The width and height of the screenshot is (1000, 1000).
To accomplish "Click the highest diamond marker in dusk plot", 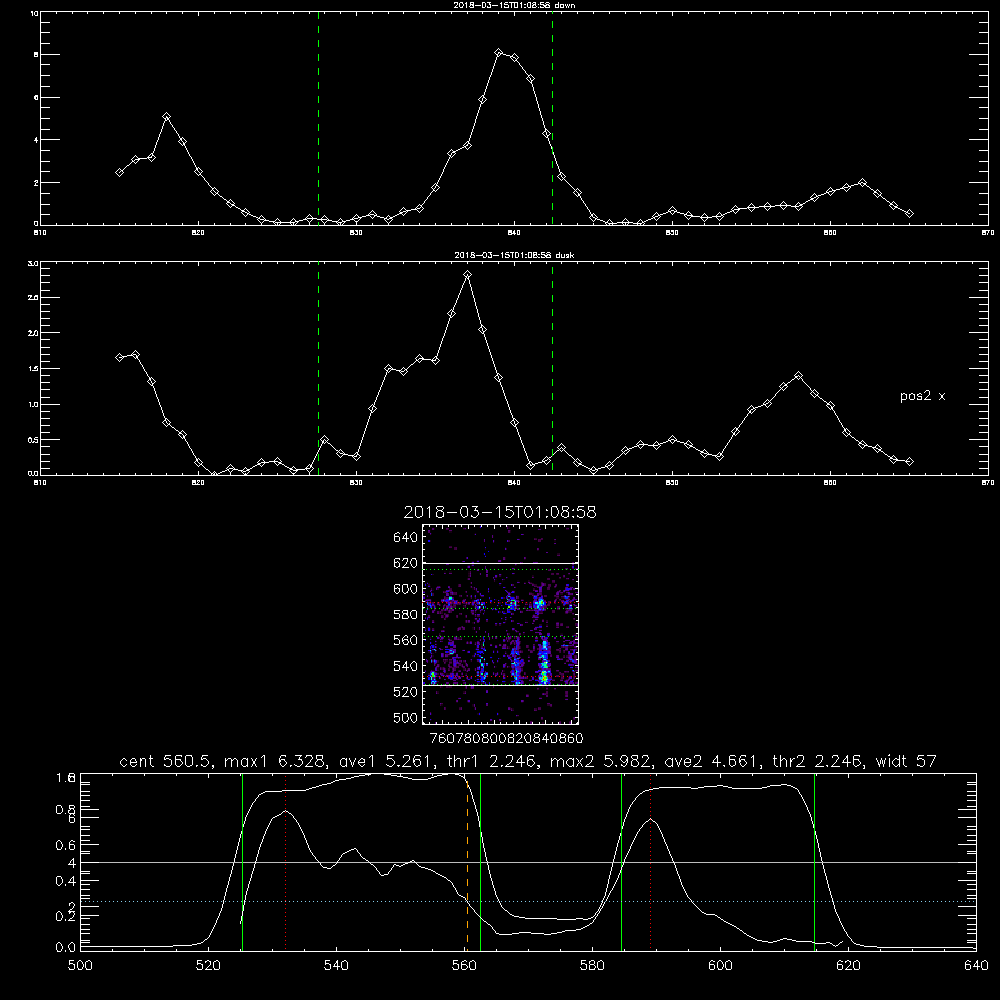I will click(x=467, y=275).
